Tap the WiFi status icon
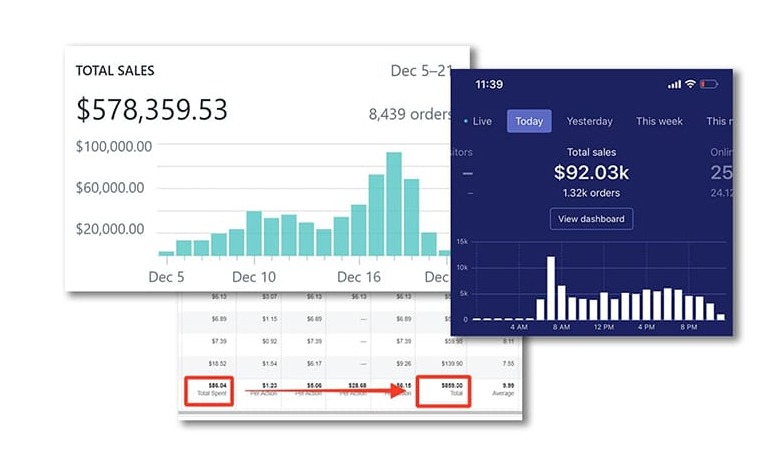The height and width of the screenshot is (449, 775). 690,84
